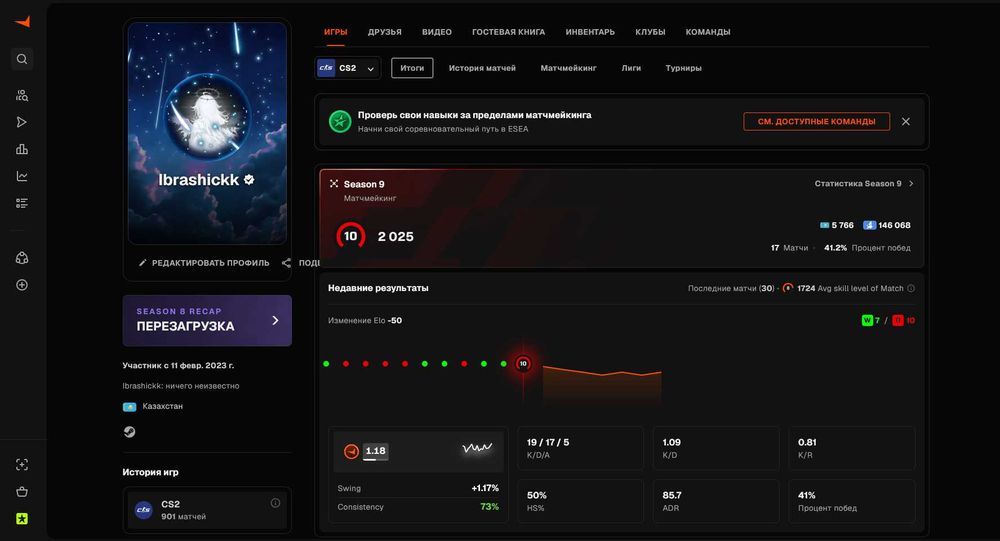Image resolution: width=1000 pixels, height=541 pixels.
Task: Open the find players icon in sidebar
Action: click(x=22, y=96)
